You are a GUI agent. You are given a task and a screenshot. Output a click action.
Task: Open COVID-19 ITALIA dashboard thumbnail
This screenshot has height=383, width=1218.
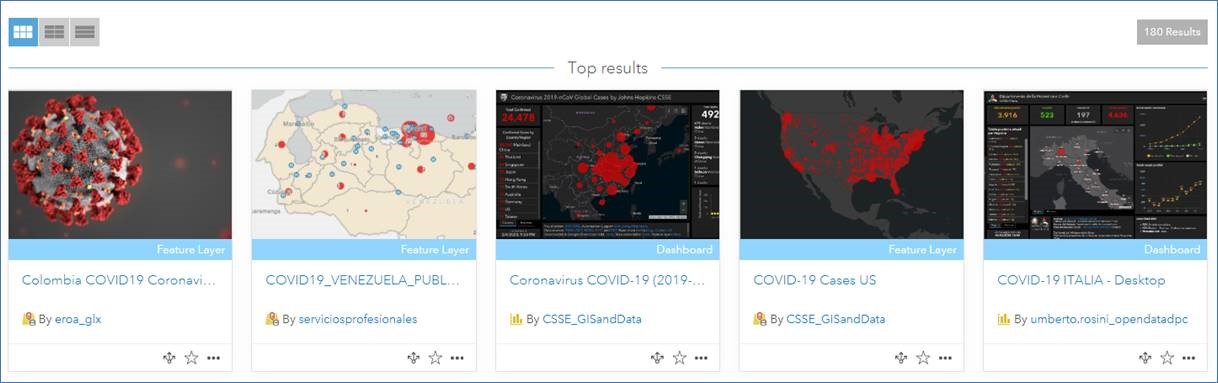click(1095, 165)
